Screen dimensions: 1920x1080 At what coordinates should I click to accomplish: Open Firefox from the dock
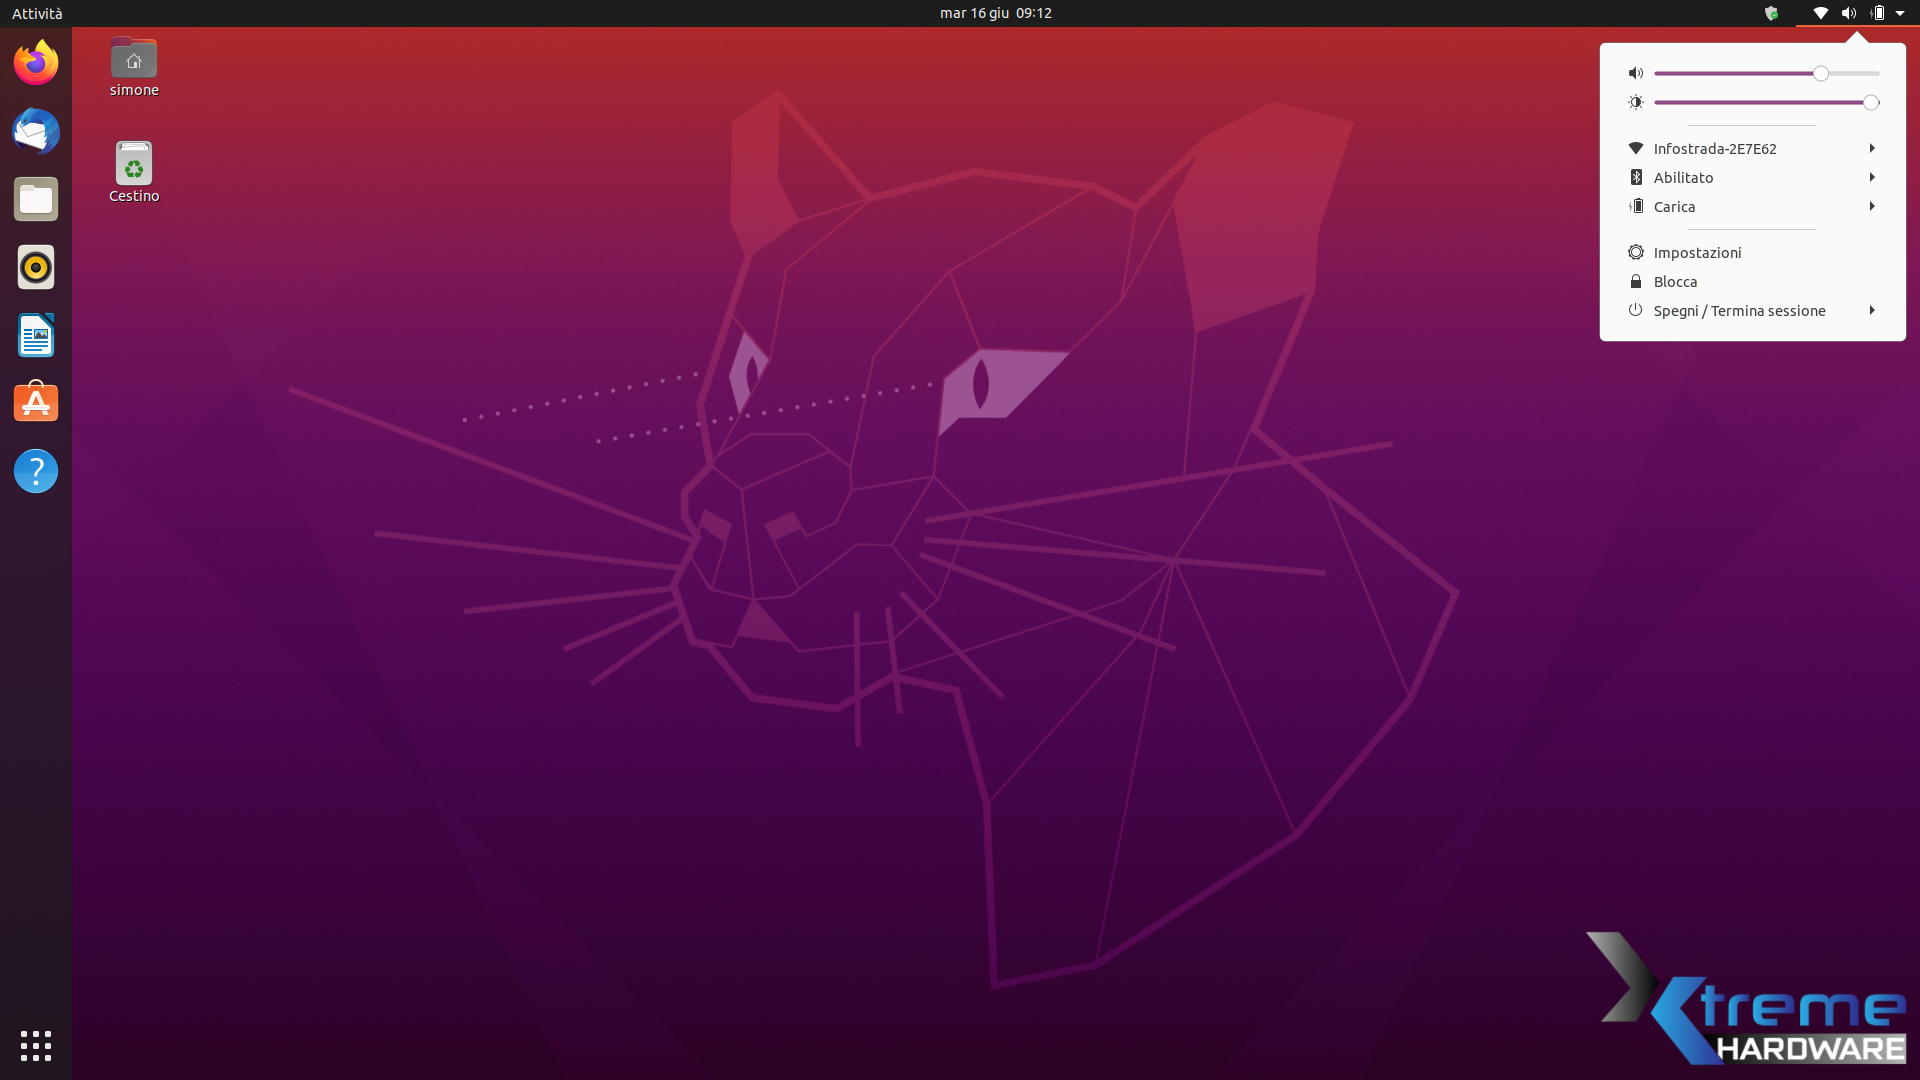click(36, 63)
